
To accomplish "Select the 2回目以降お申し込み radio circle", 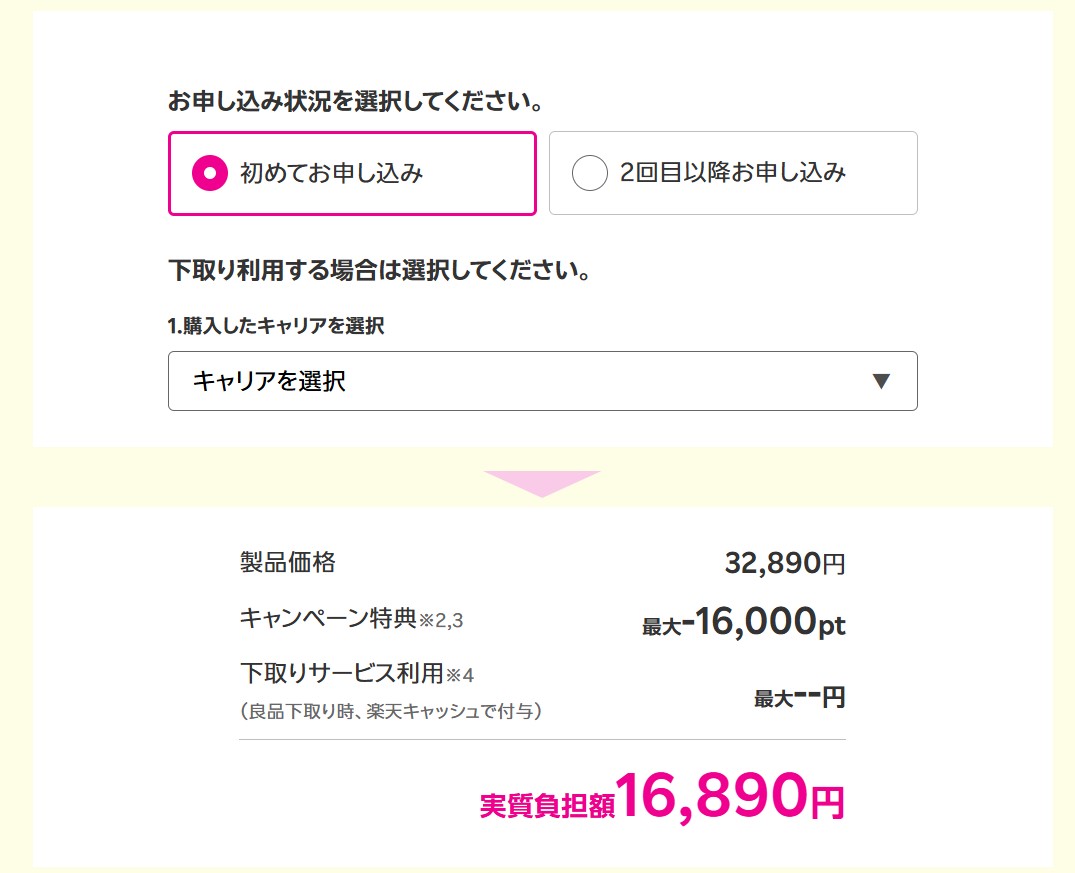I will (x=589, y=174).
